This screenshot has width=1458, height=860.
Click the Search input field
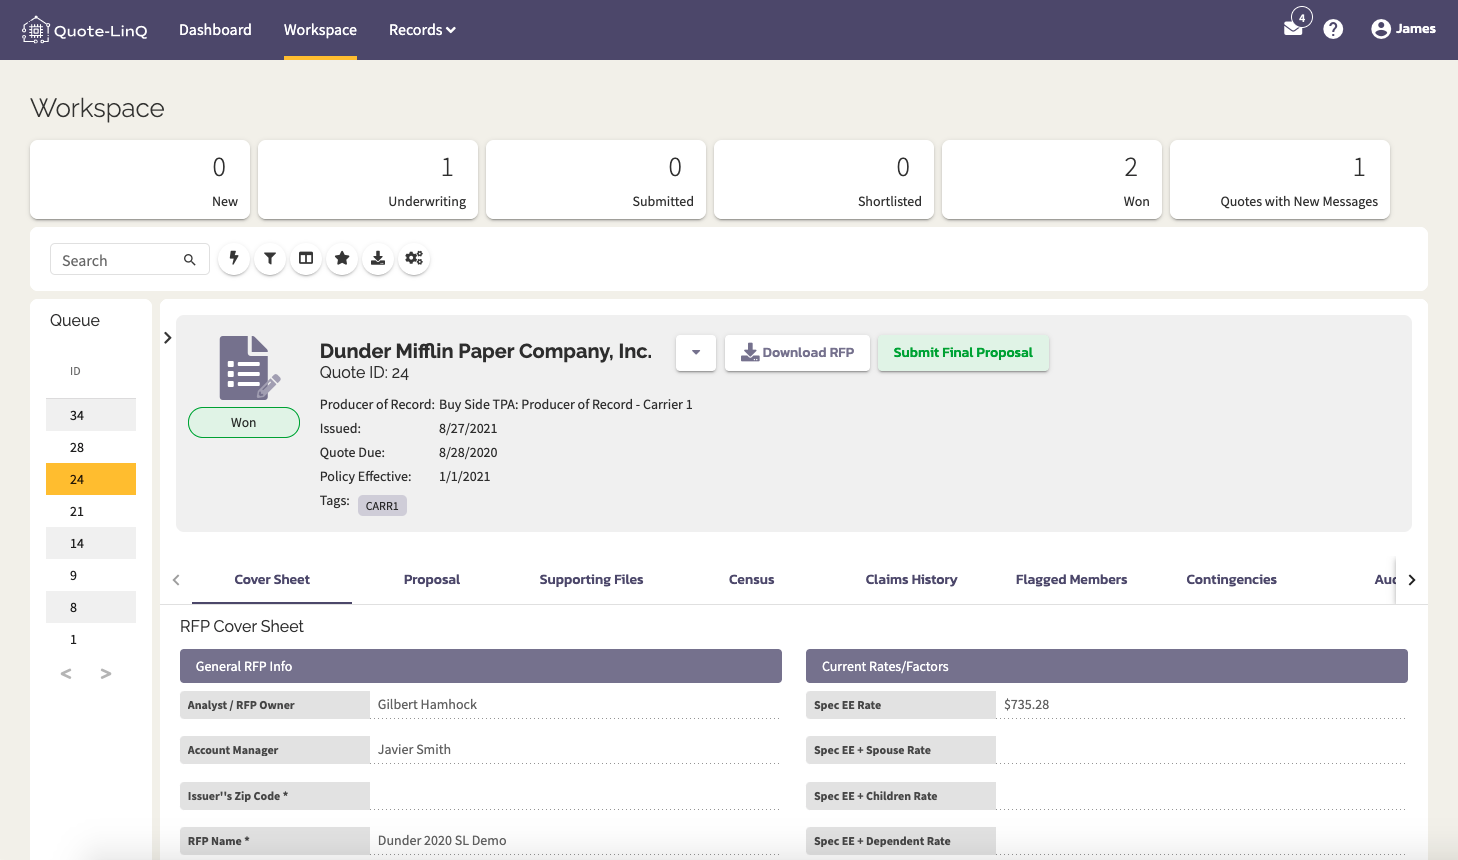pos(130,260)
